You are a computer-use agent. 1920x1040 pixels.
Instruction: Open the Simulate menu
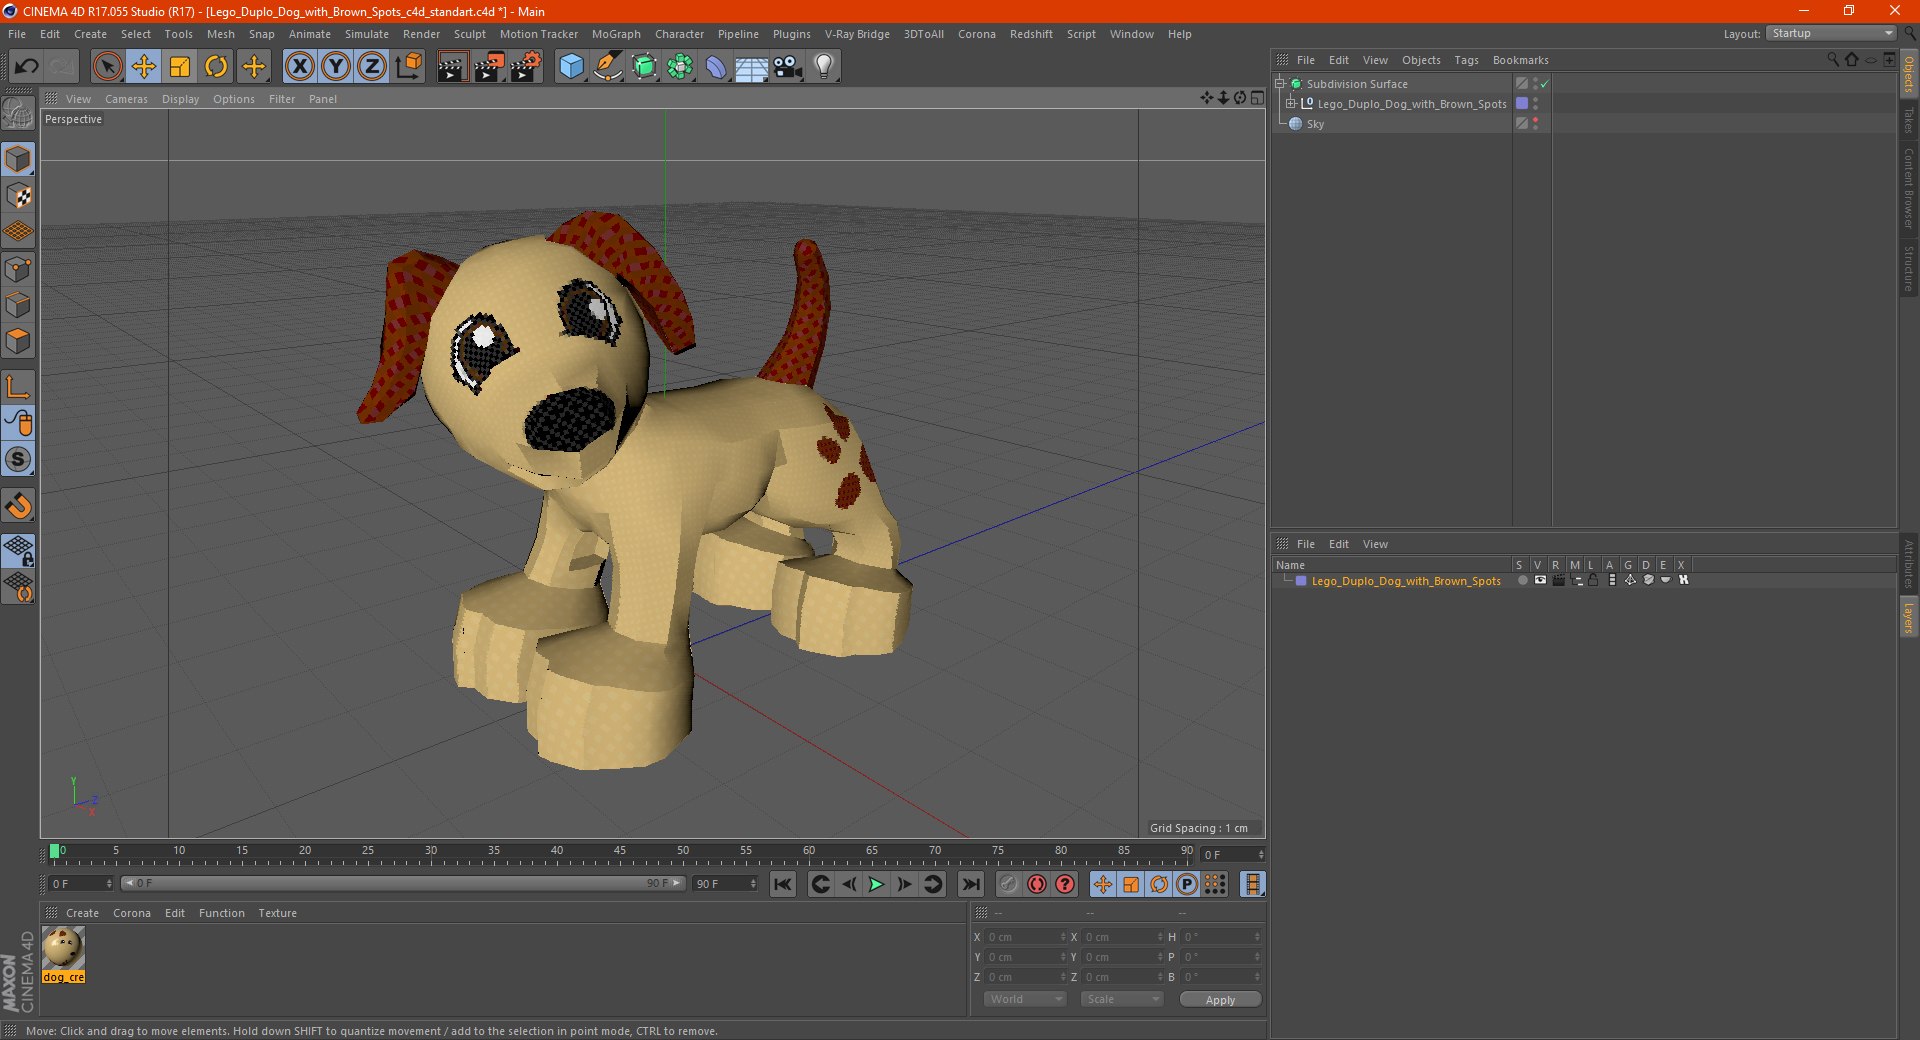[x=367, y=34]
